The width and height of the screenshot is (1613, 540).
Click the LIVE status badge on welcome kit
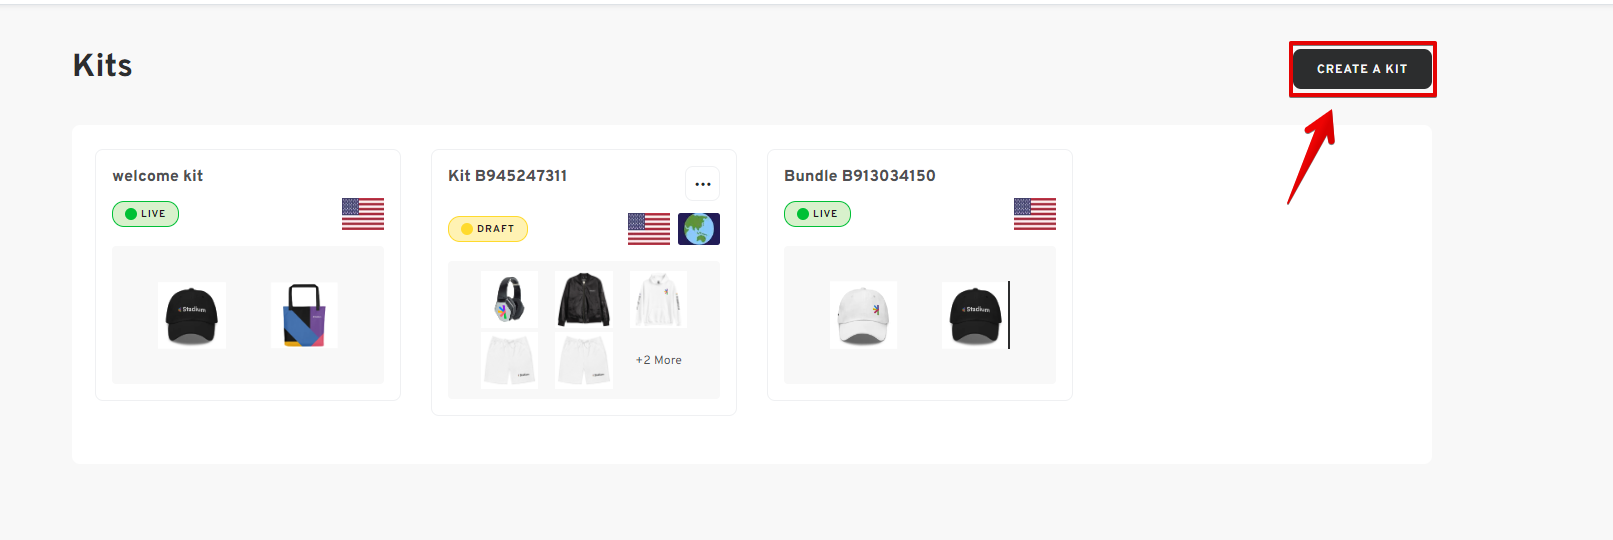click(146, 214)
